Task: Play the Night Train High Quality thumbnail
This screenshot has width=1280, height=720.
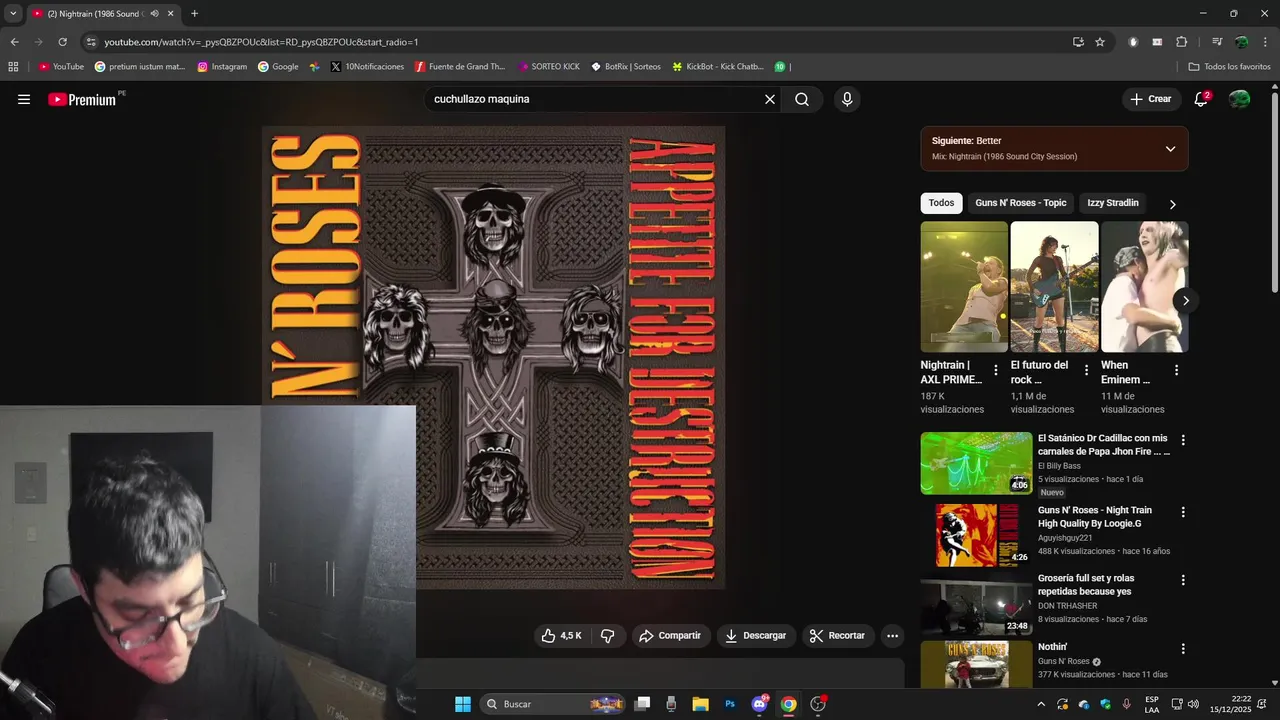Action: point(976,535)
